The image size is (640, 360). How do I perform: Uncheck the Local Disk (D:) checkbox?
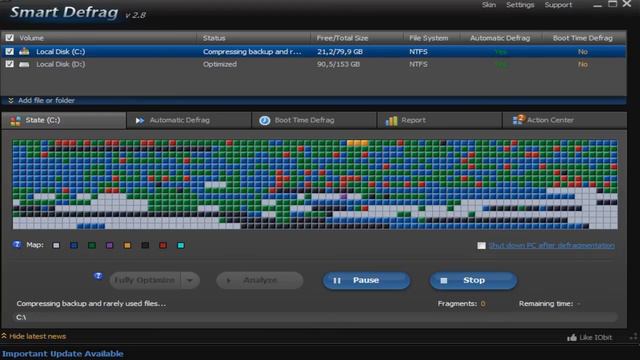(9, 64)
